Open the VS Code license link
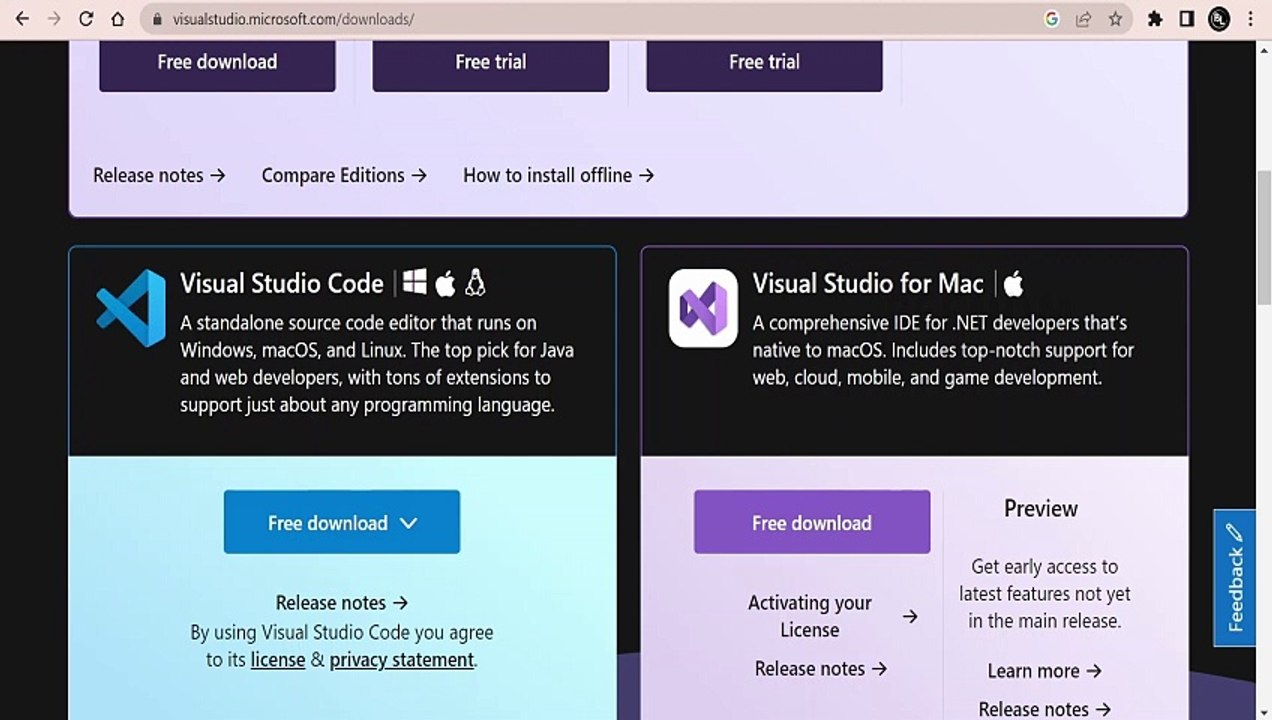The height and width of the screenshot is (720, 1272). click(278, 660)
